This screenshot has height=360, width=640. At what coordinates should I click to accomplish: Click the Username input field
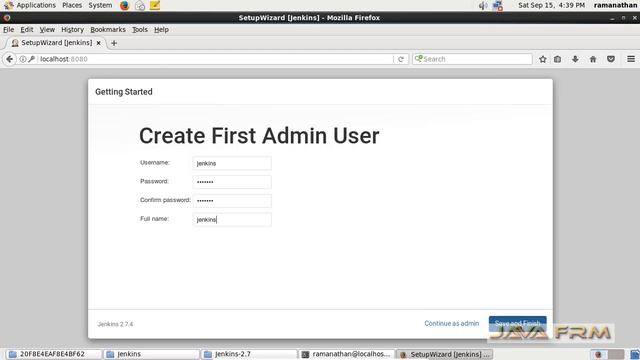(x=232, y=163)
